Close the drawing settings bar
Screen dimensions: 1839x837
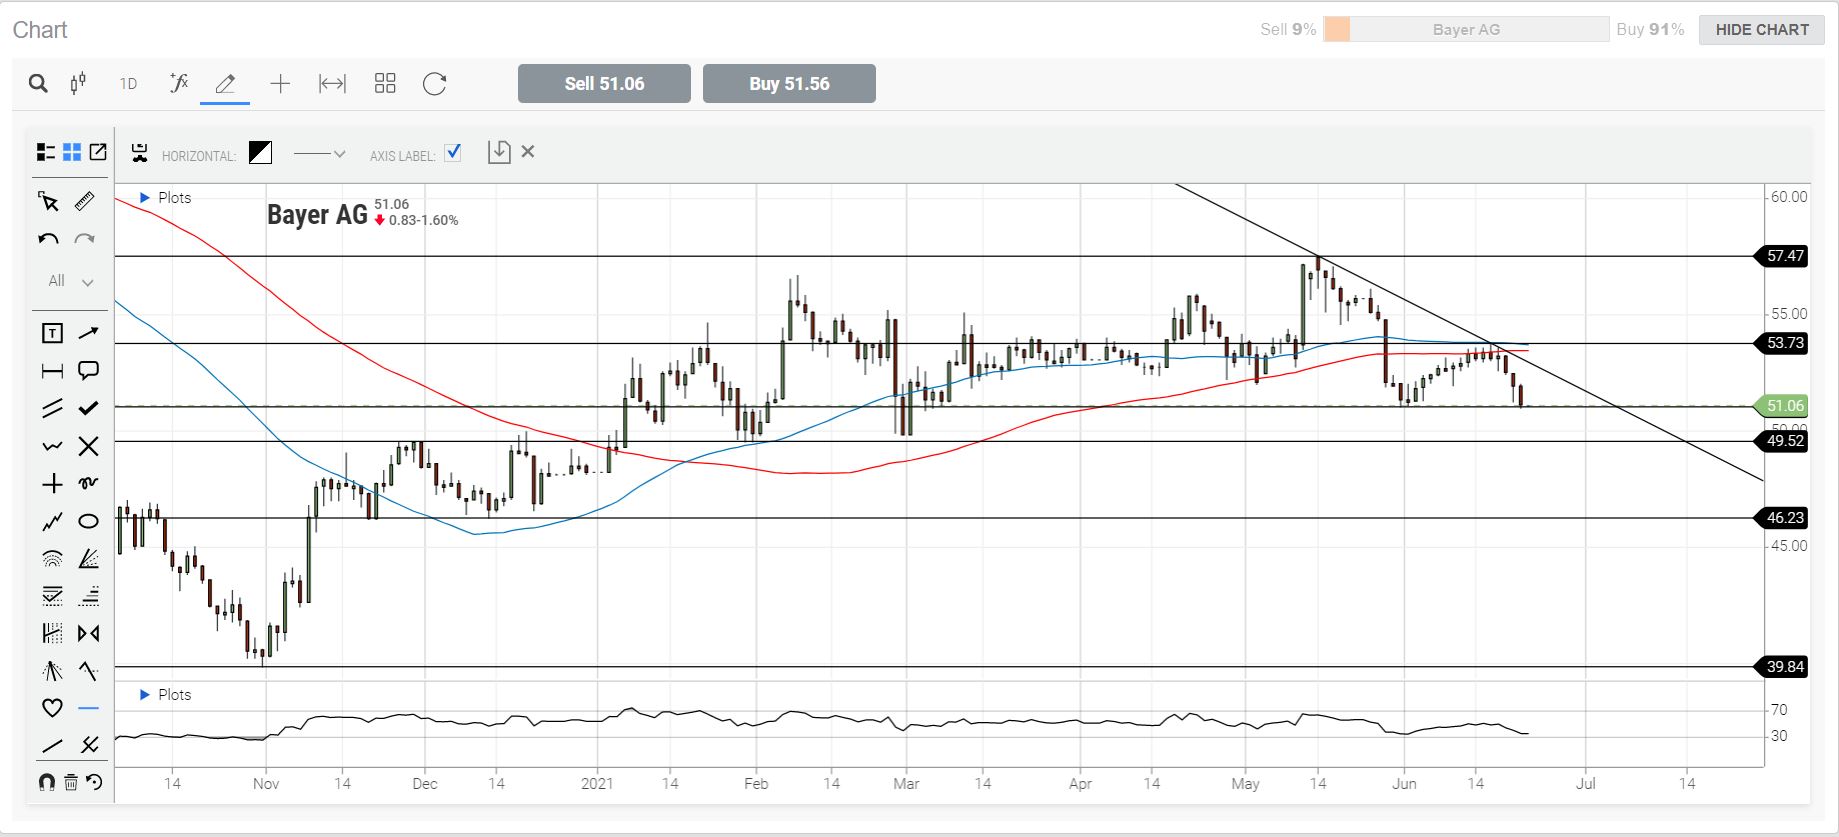click(528, 152)
